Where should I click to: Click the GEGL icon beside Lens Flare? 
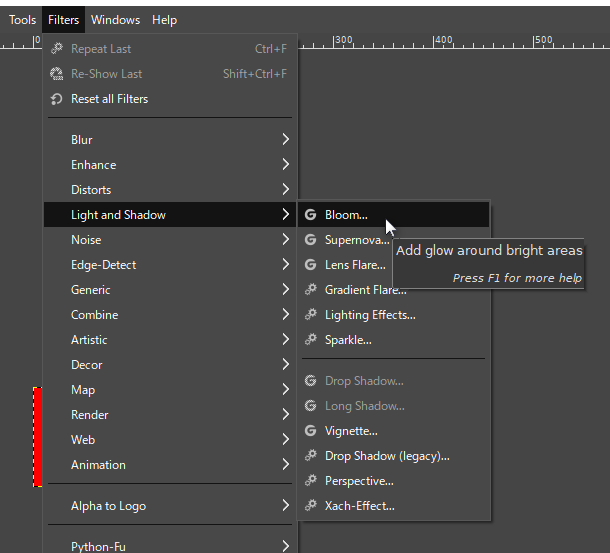[x=311, y=265]
